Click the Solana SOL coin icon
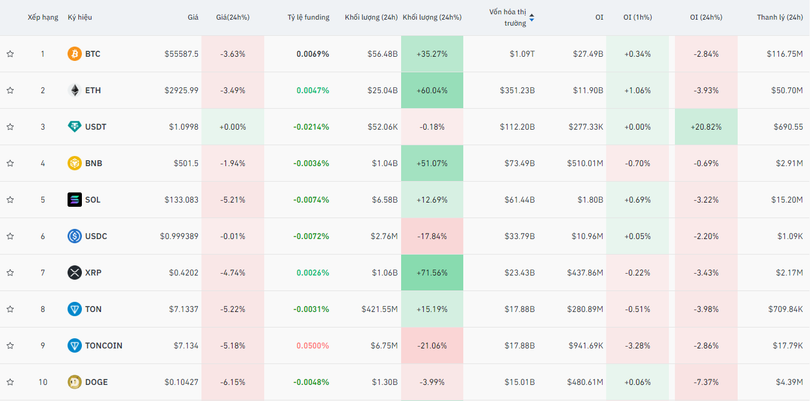This screenshot has height=401, width=810. [74, 199]
